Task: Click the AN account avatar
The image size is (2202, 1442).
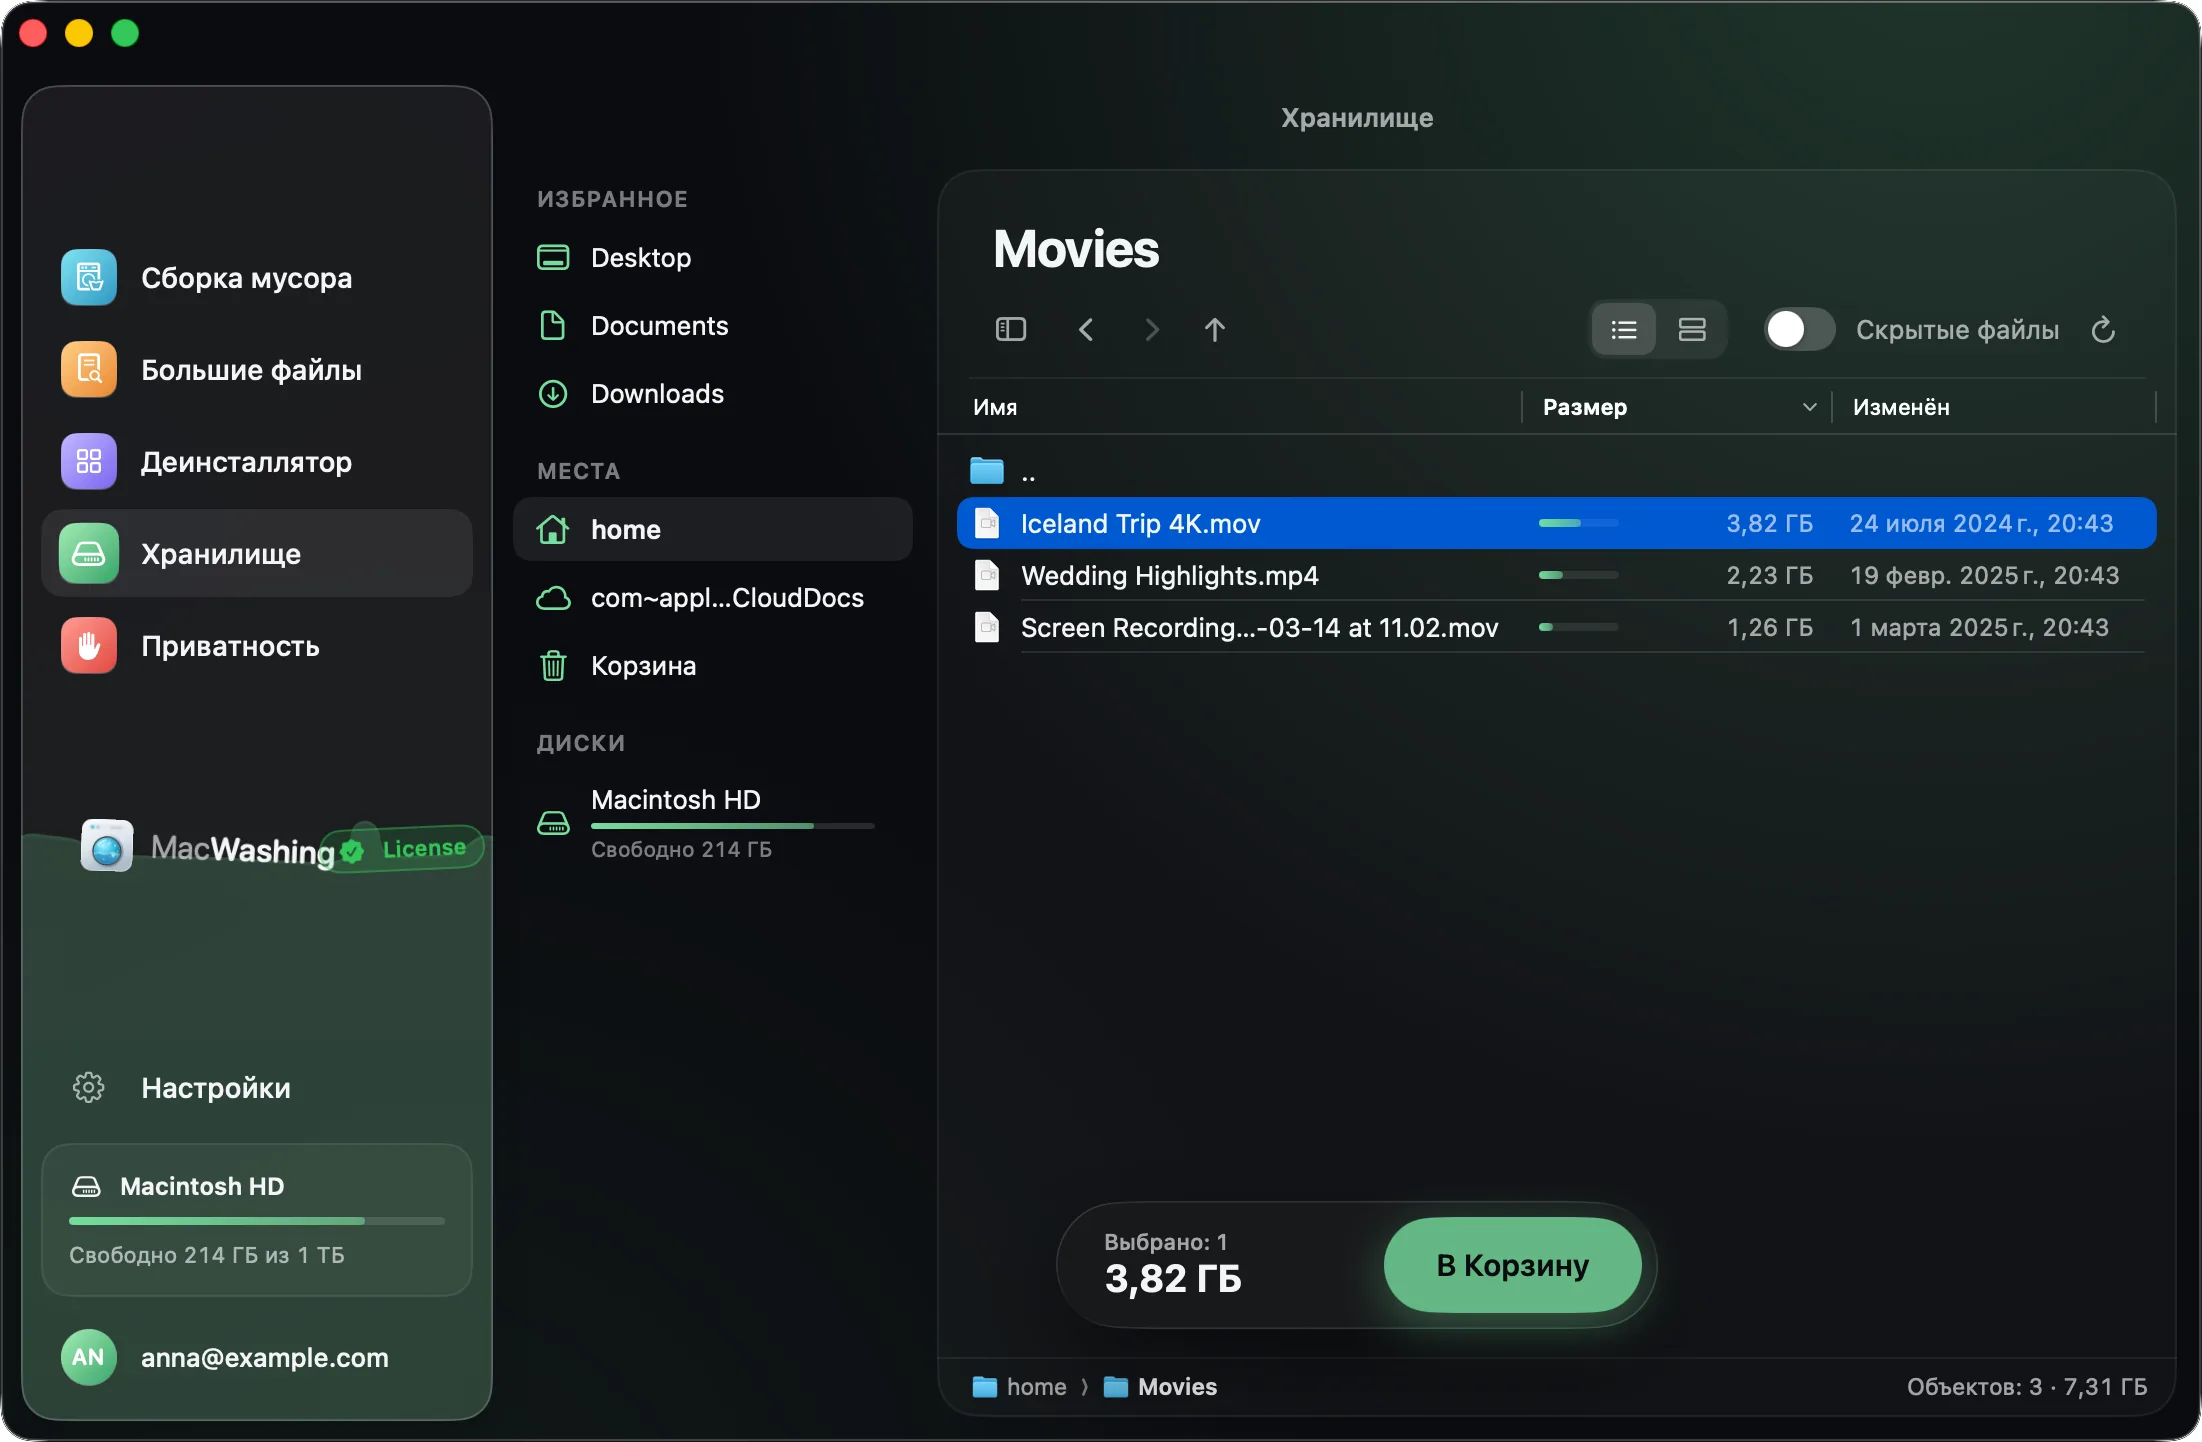Action: pyautogui.click(x=88, y=1357)
